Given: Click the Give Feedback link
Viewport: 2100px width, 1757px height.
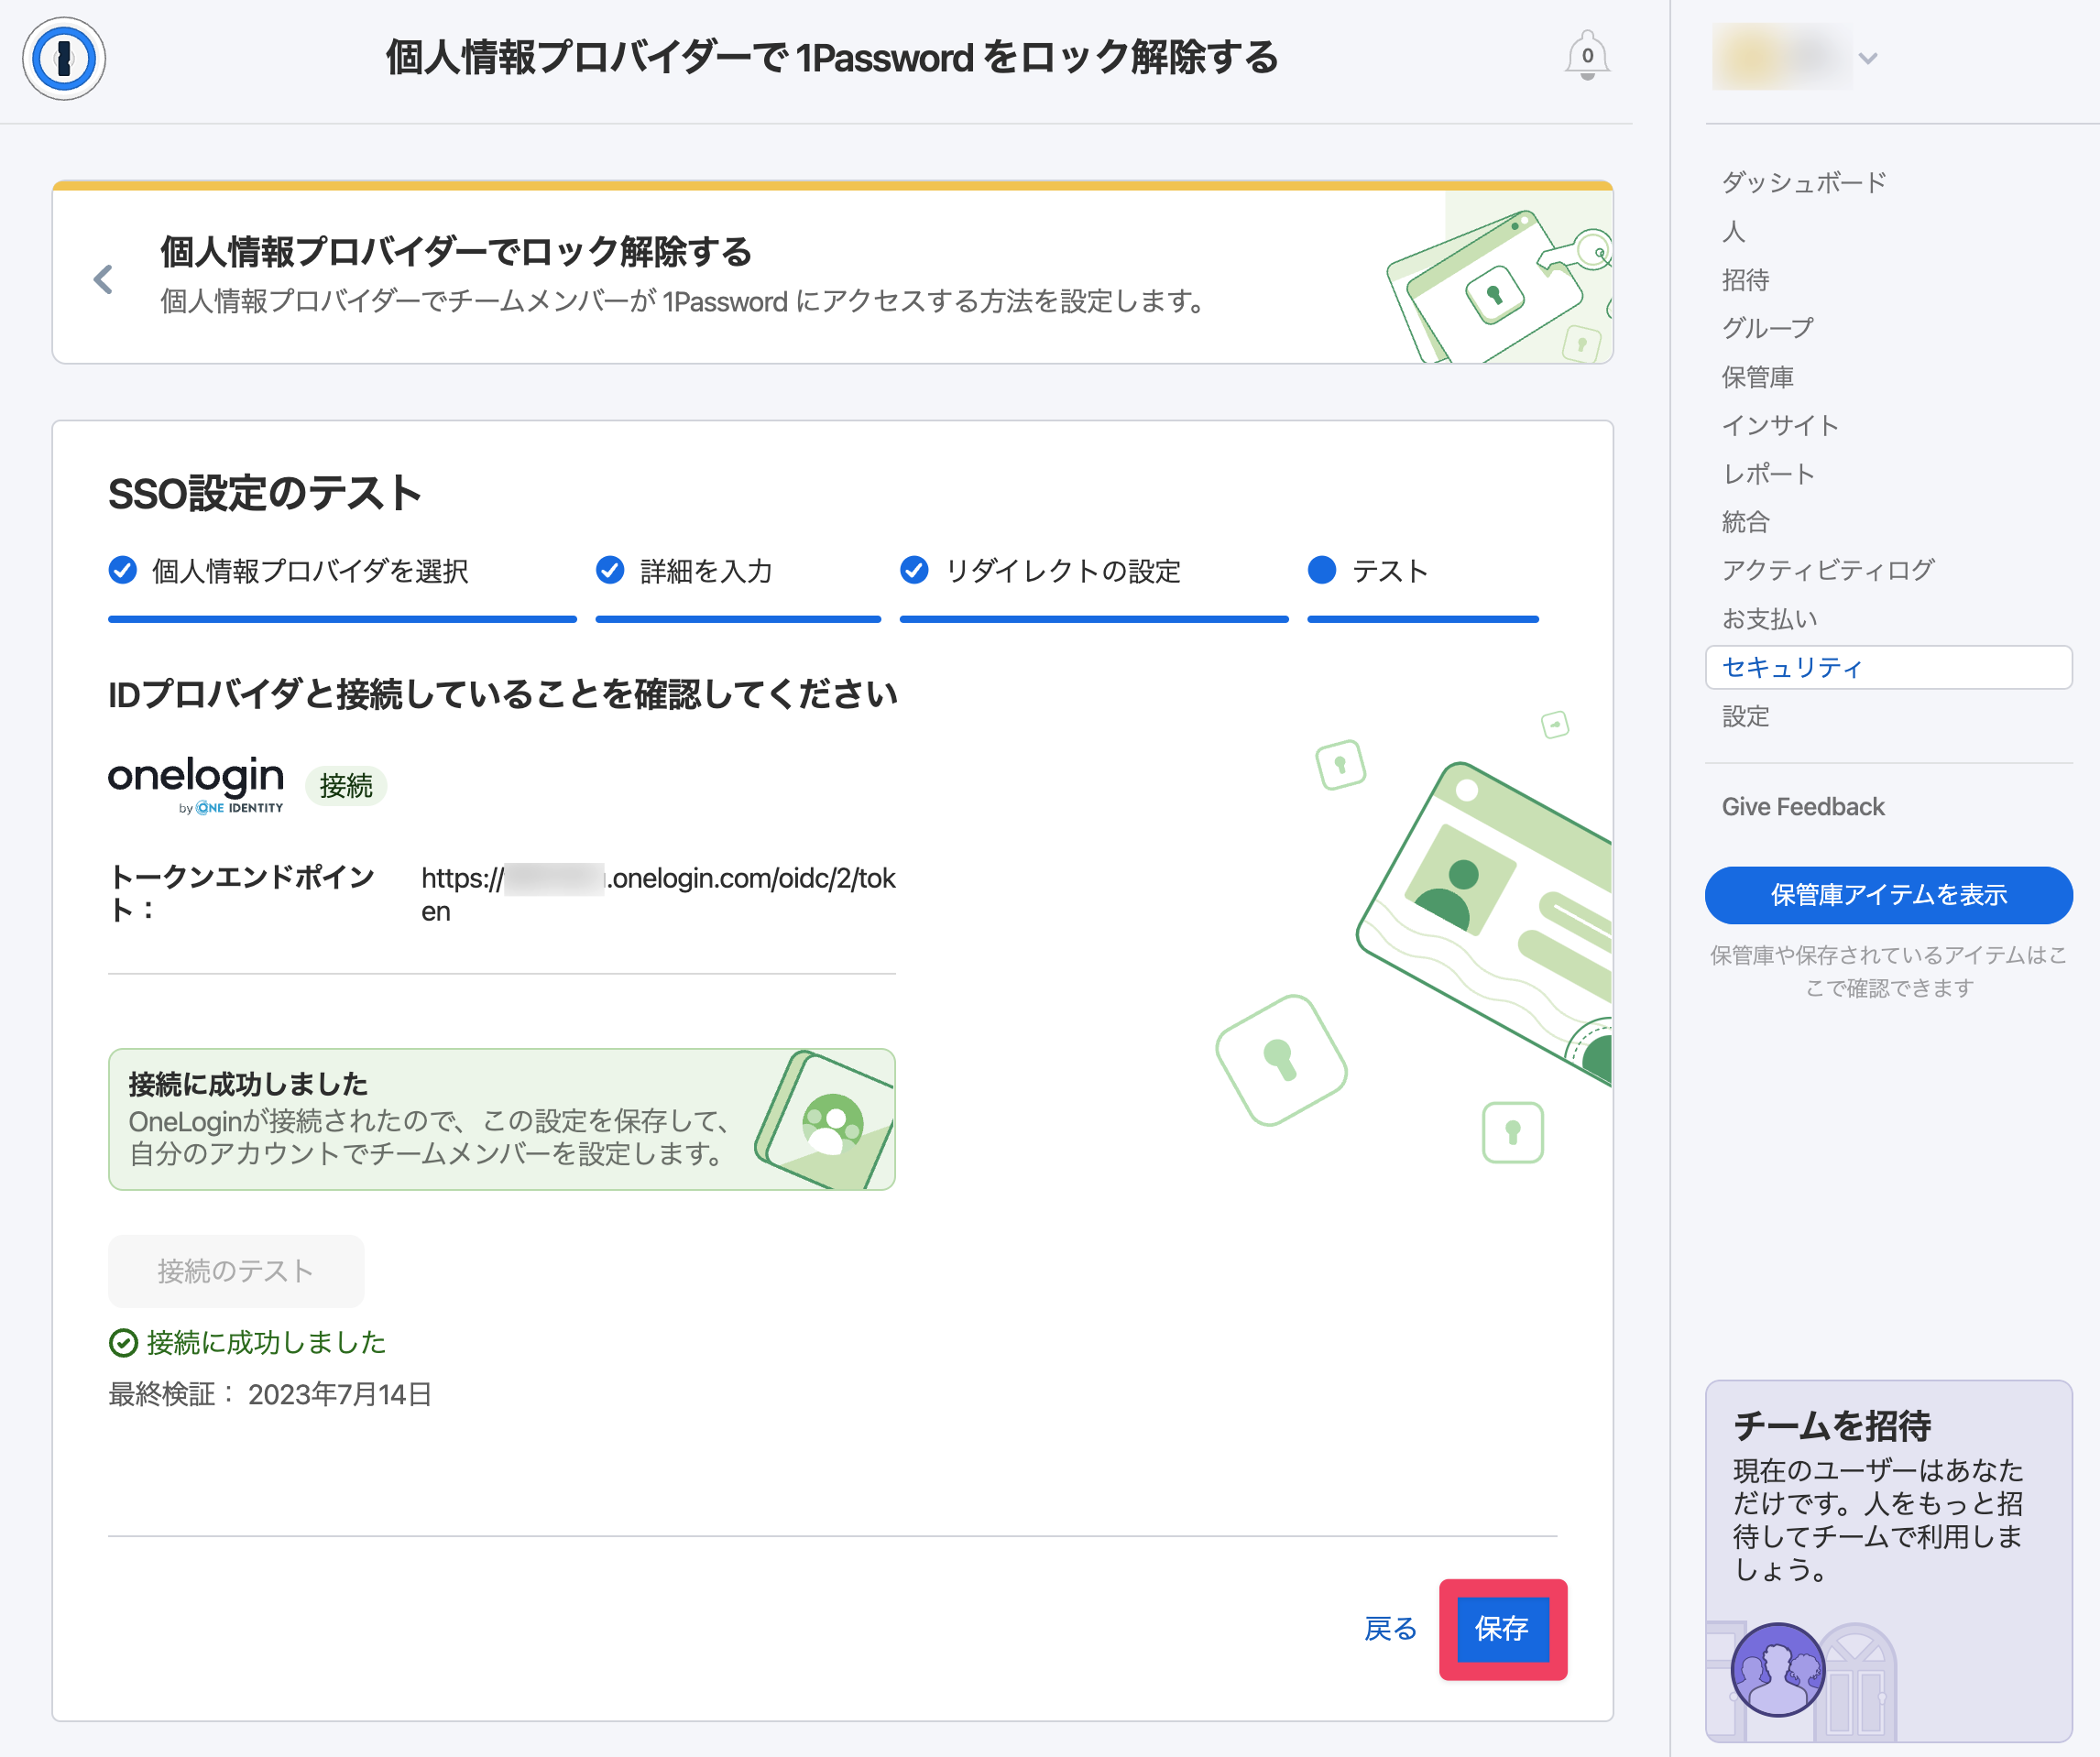Looking at the screenshot, I should point(1802,807).
